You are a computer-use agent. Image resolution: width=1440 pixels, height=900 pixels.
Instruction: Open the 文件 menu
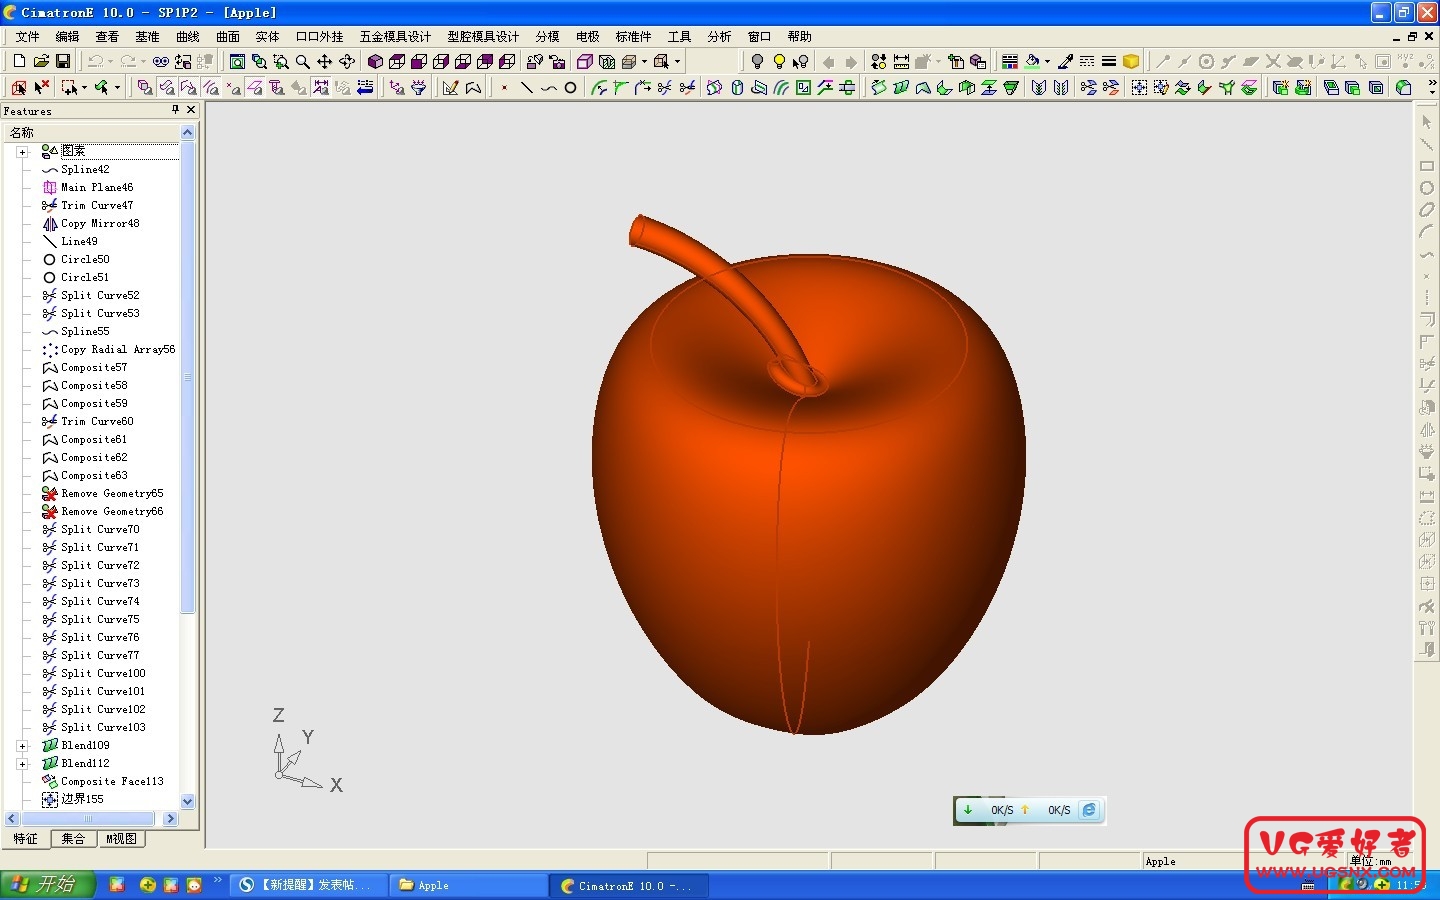pyautogui.click(x=27, y=36)
